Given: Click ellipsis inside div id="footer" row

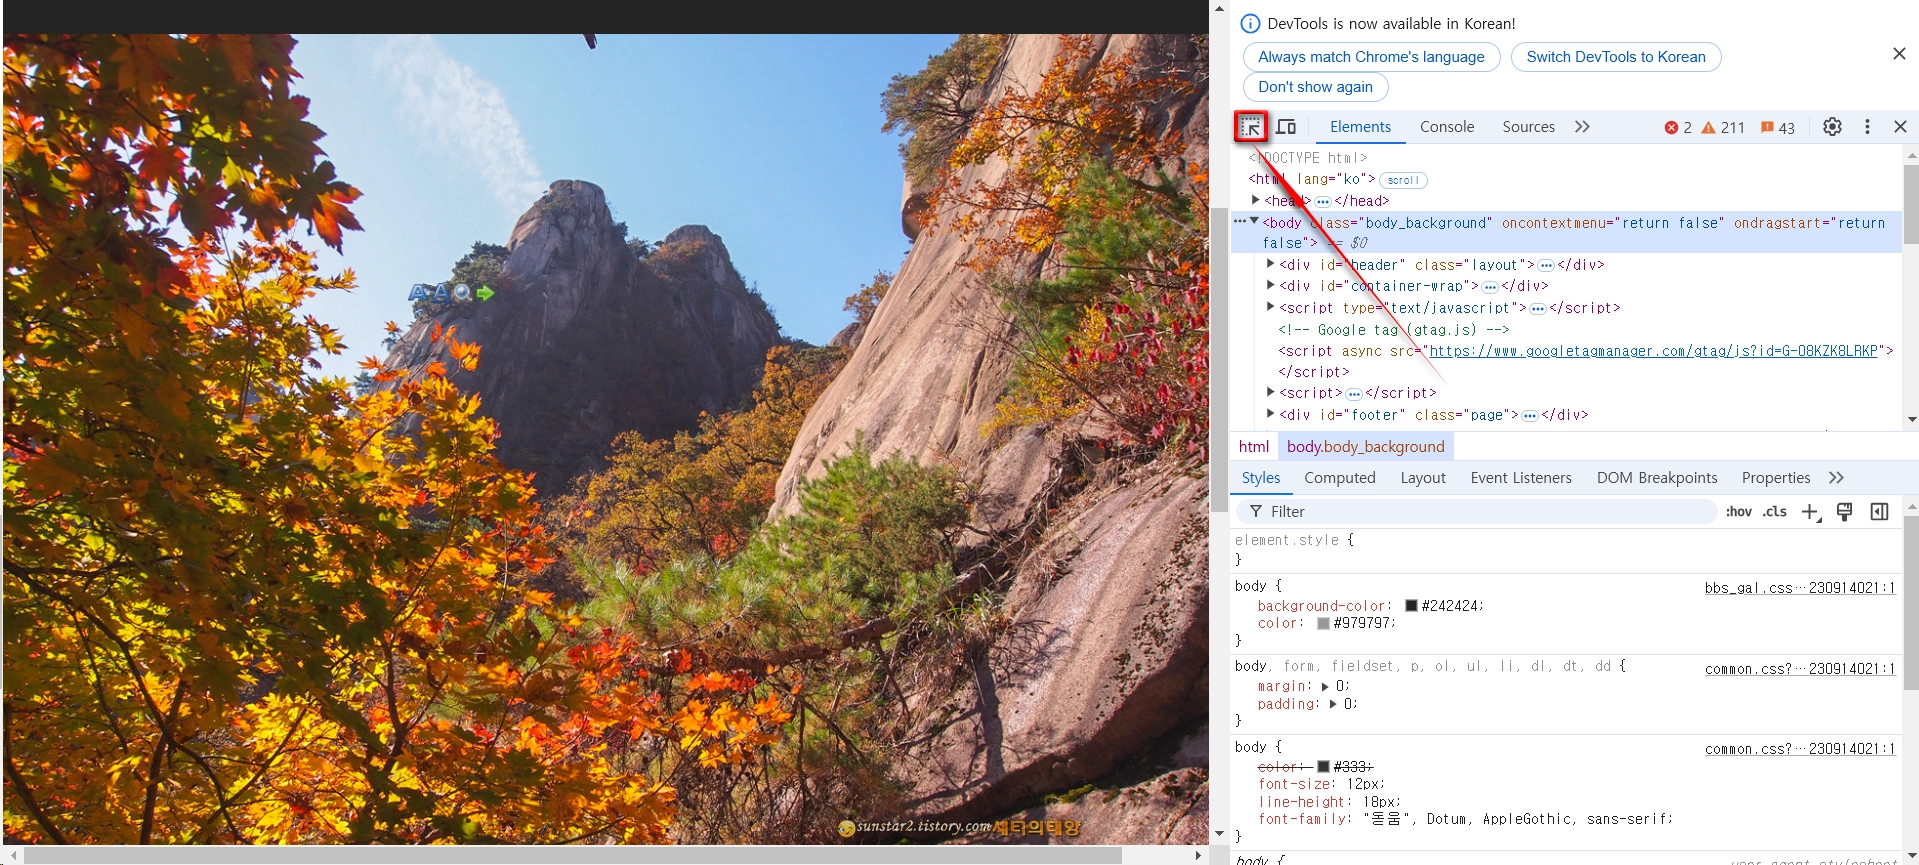Looking at the screenshot, I should pyautogui.click(x=1530, y=415).
